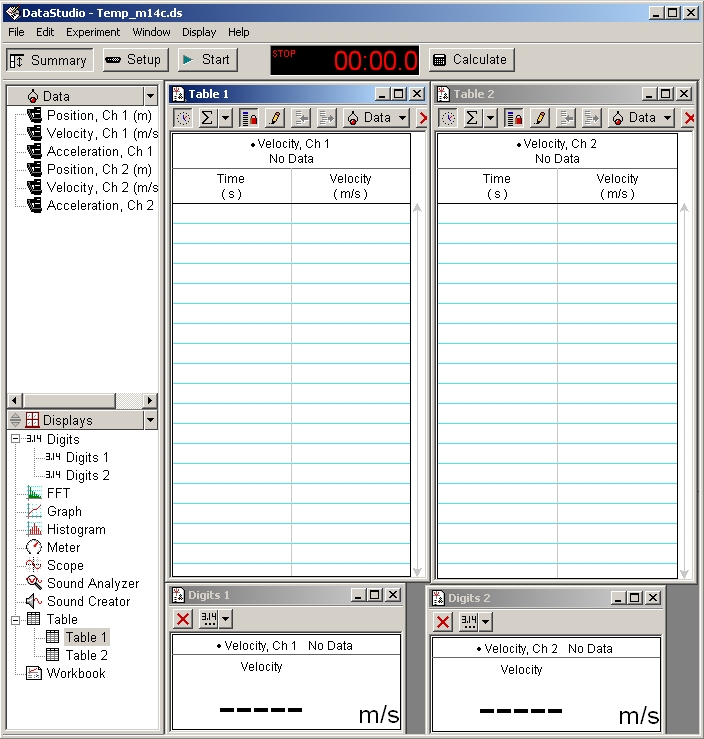Select Position, Ch 2 (m) in Data list
This screenshot has width=704, height=739.
tap(89, 169)
